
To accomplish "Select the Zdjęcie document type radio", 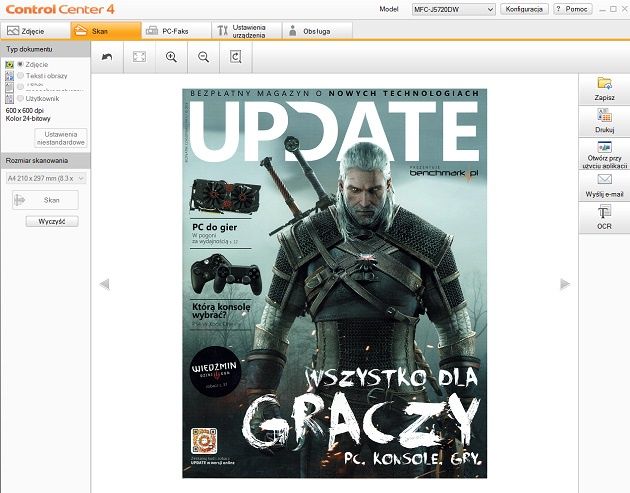I will [x=20, y=64].
